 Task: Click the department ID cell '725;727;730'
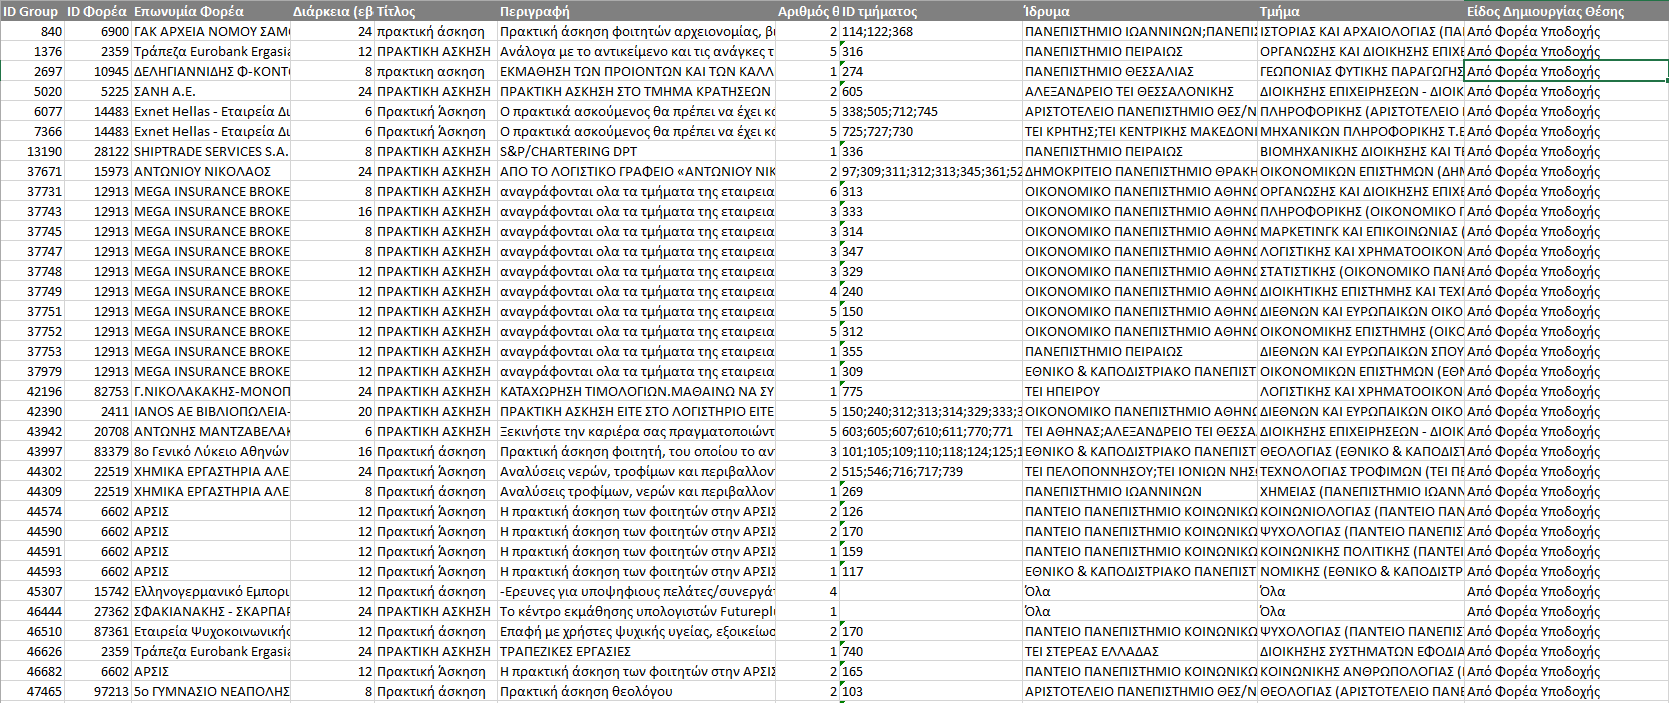[x=931, y=131]
